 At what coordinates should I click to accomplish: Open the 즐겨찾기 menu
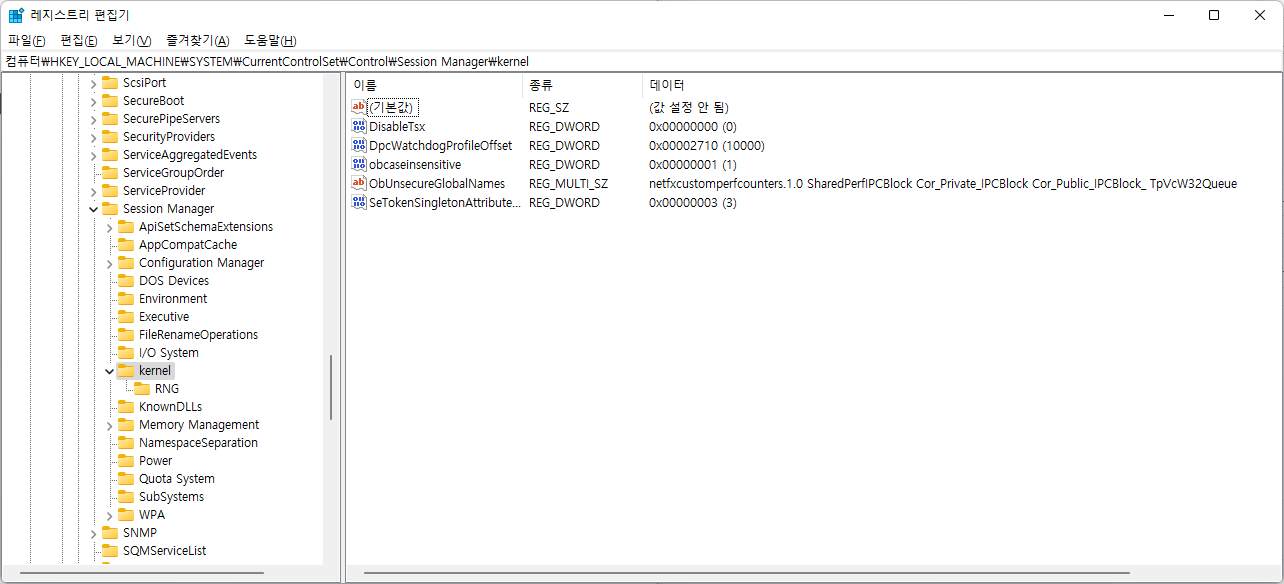tap(198, 41)
